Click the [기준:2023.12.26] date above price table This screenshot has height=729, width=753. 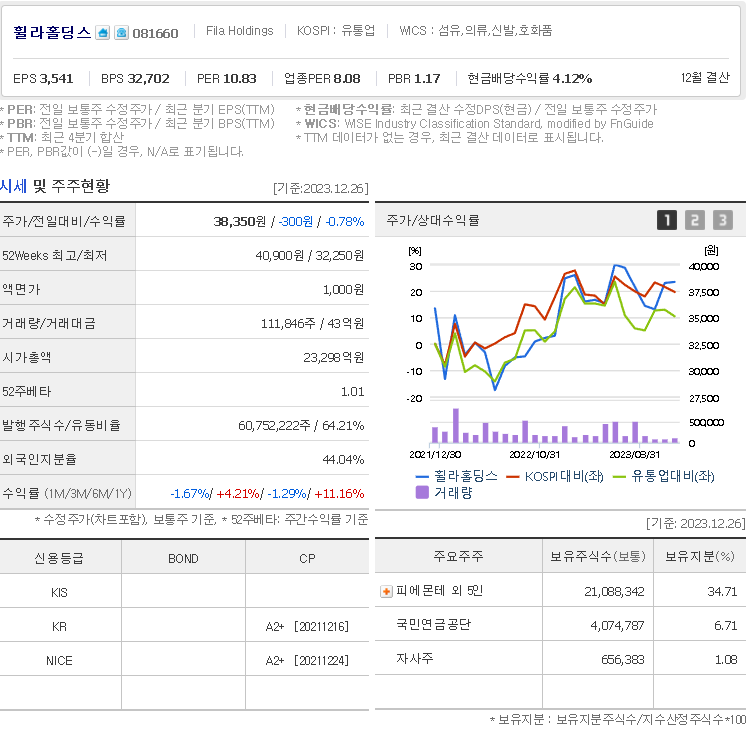point(321,188)
